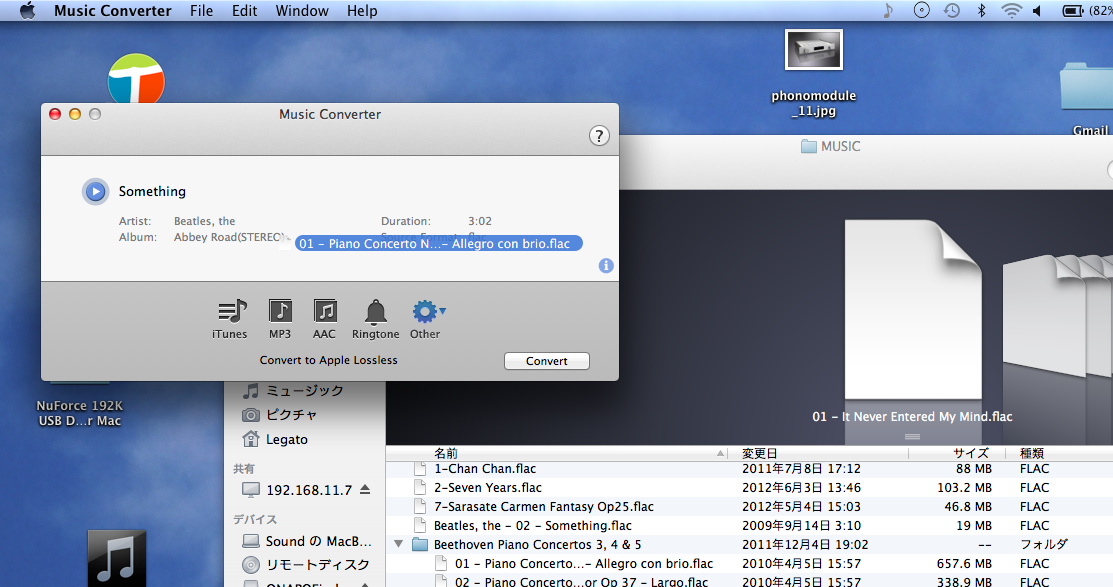Select the music note icon on desktop
Screen dimensions: 1113x587
117,558
